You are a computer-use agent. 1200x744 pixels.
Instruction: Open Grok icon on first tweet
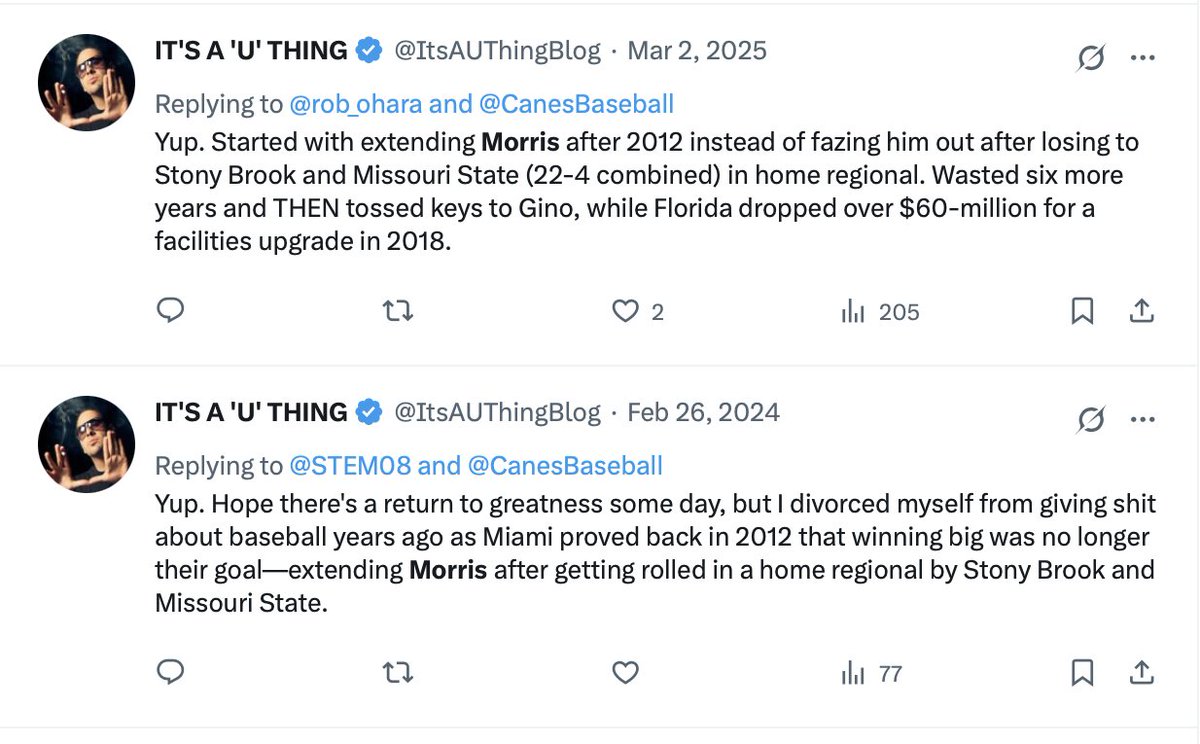pos(1091,59)
